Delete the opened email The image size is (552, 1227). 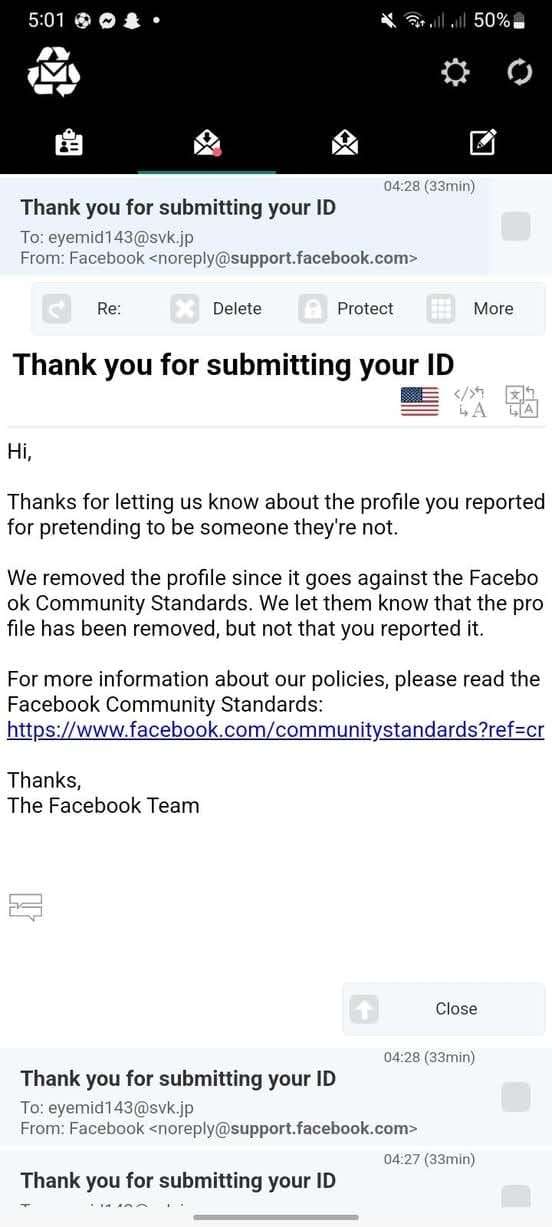(216, 309)
